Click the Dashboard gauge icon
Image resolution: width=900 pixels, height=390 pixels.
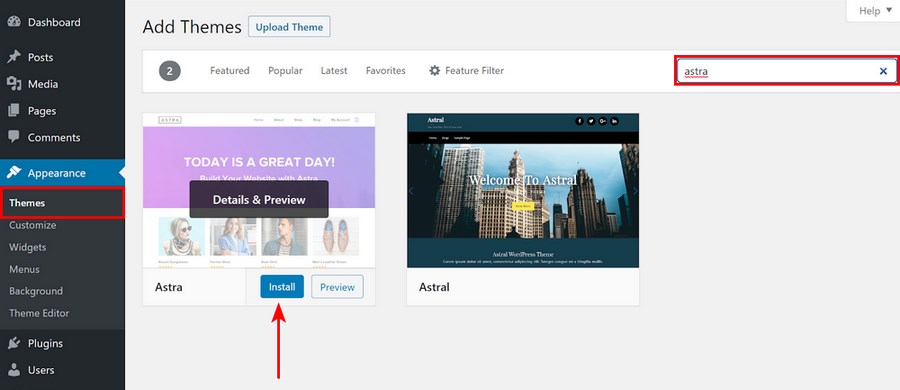(14, 22)
